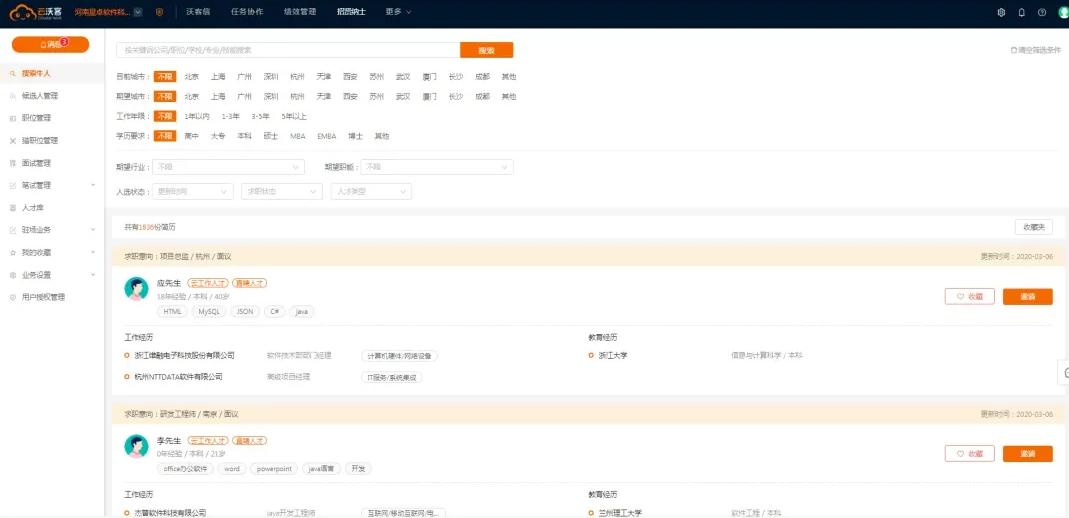Click 收藏 button for 应先生
This screenshot has width=1069, height=518.
tap(969, 296)
